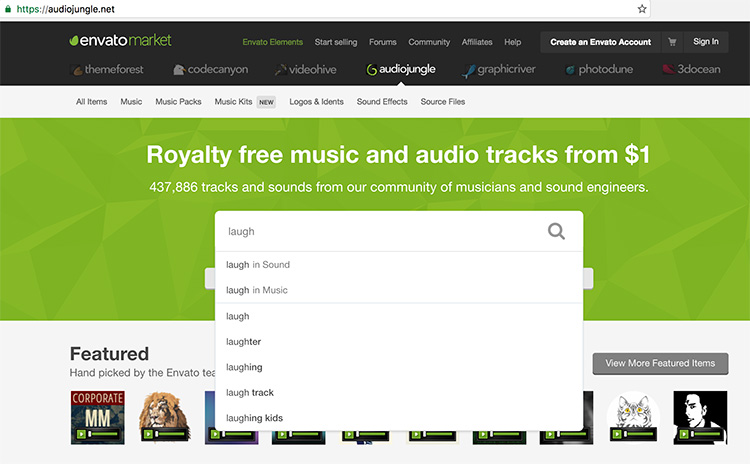Play the Corporate MM featured track

pos(79,435)
